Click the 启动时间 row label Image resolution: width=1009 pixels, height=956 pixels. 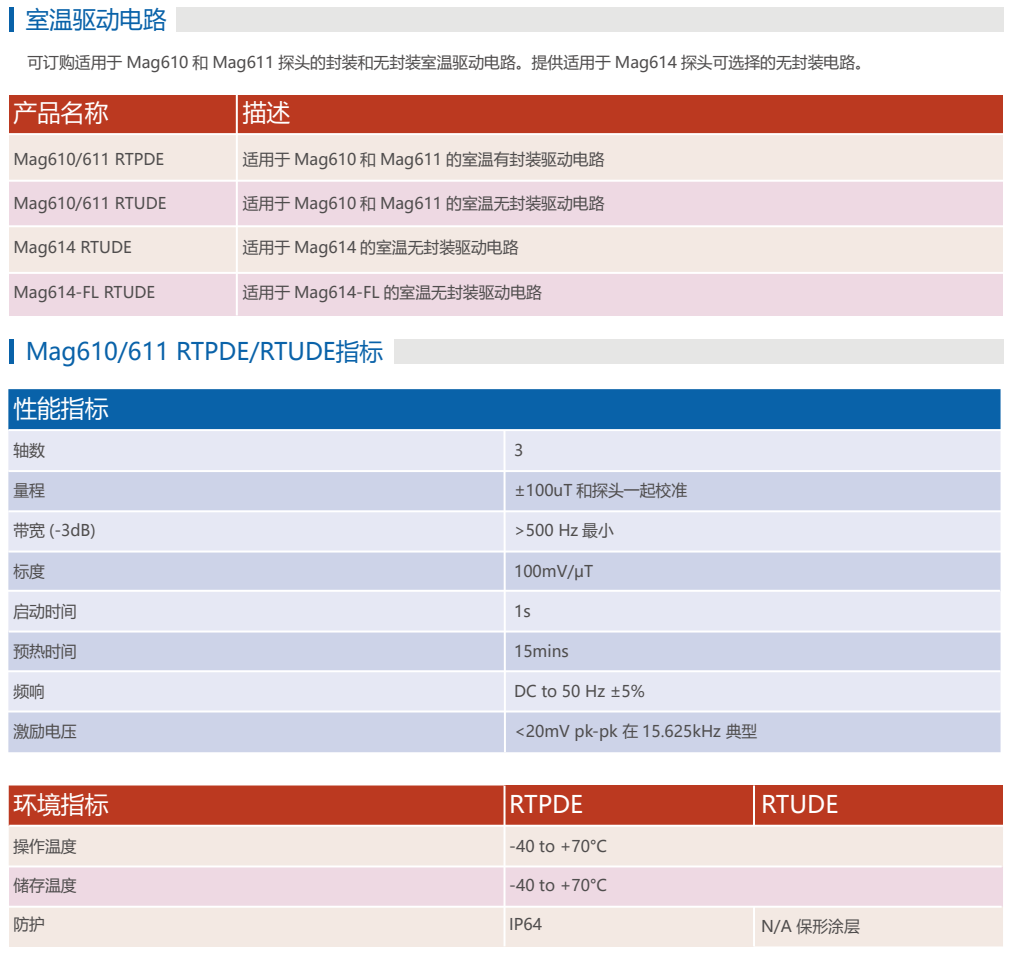pyautogui.click(x=44, y=611)
